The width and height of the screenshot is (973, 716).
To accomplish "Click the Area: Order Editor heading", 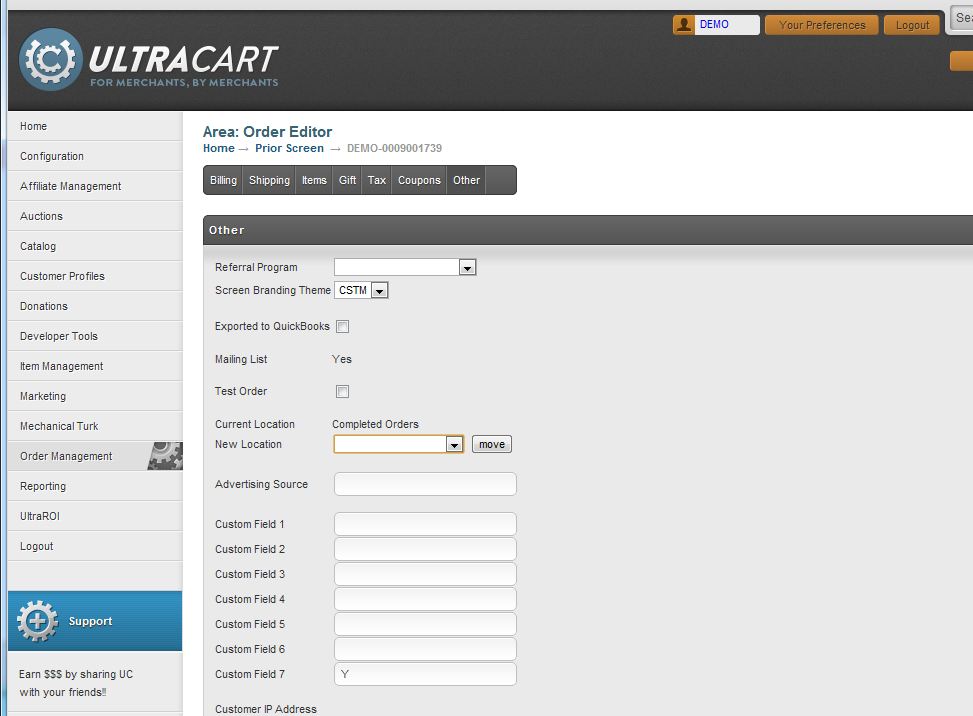I will coord(267,132).
